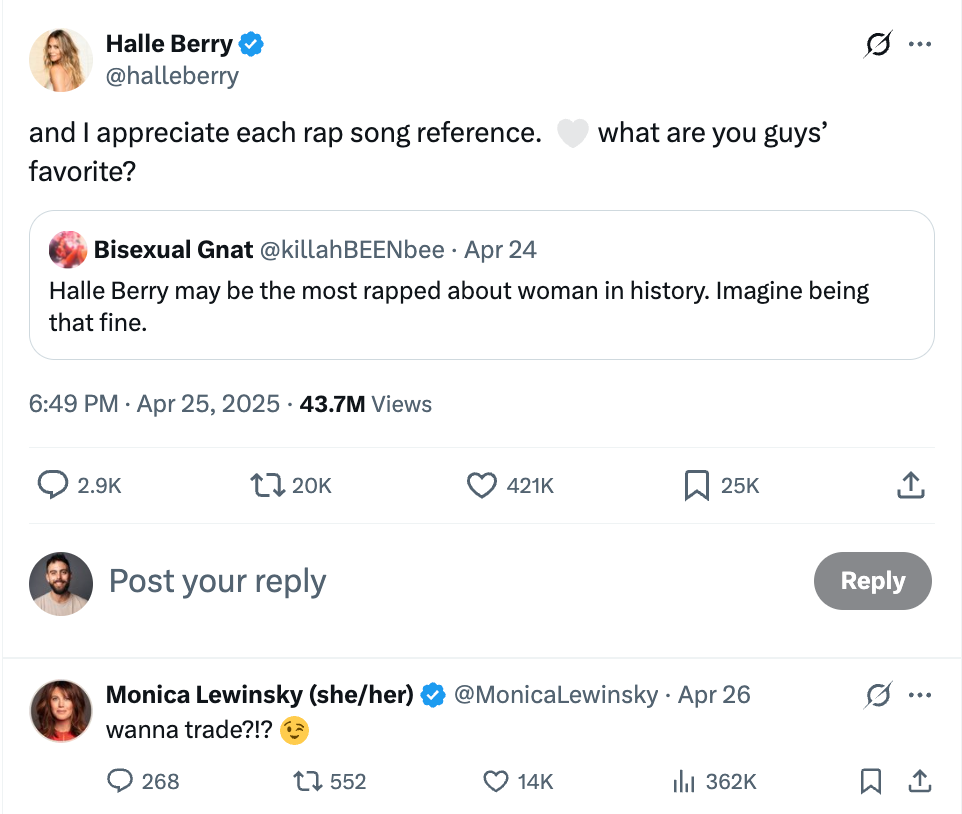Open @killahBEENbee's quoted post
The width and height of the screenshot is (962, 814).
click(x=480, y=285)
